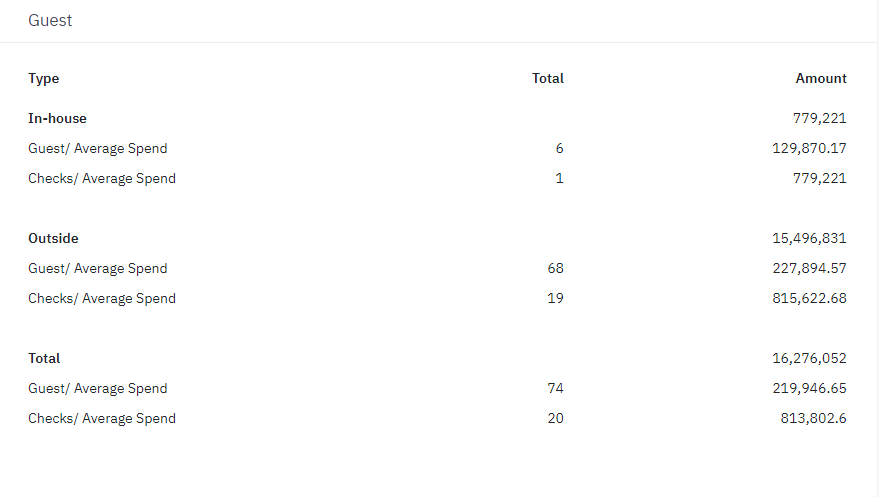Click the Outside checks count 19
Viewport: 879px width, 497px height.
click(555, 298)
